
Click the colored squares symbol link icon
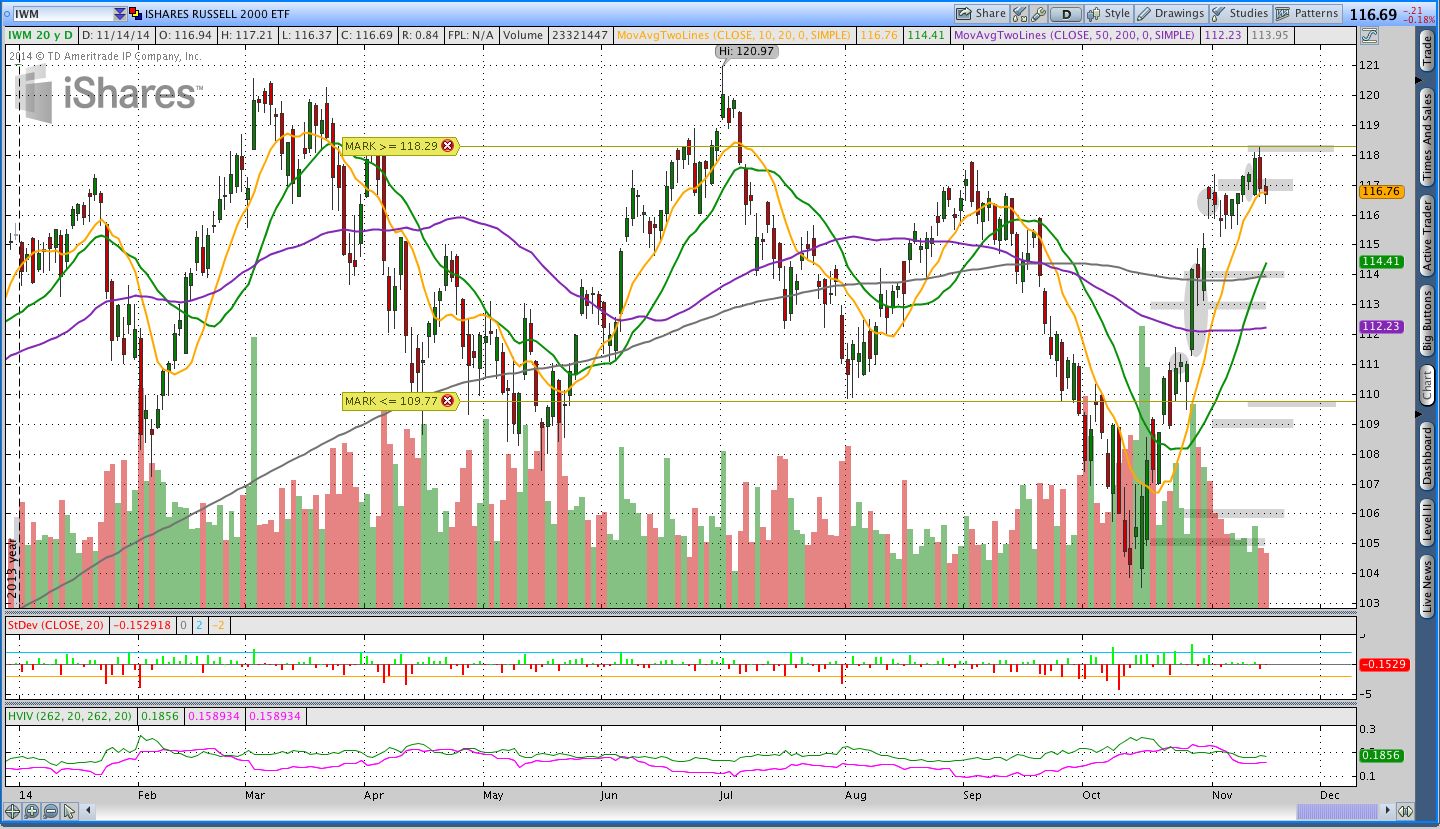[135, 14]
